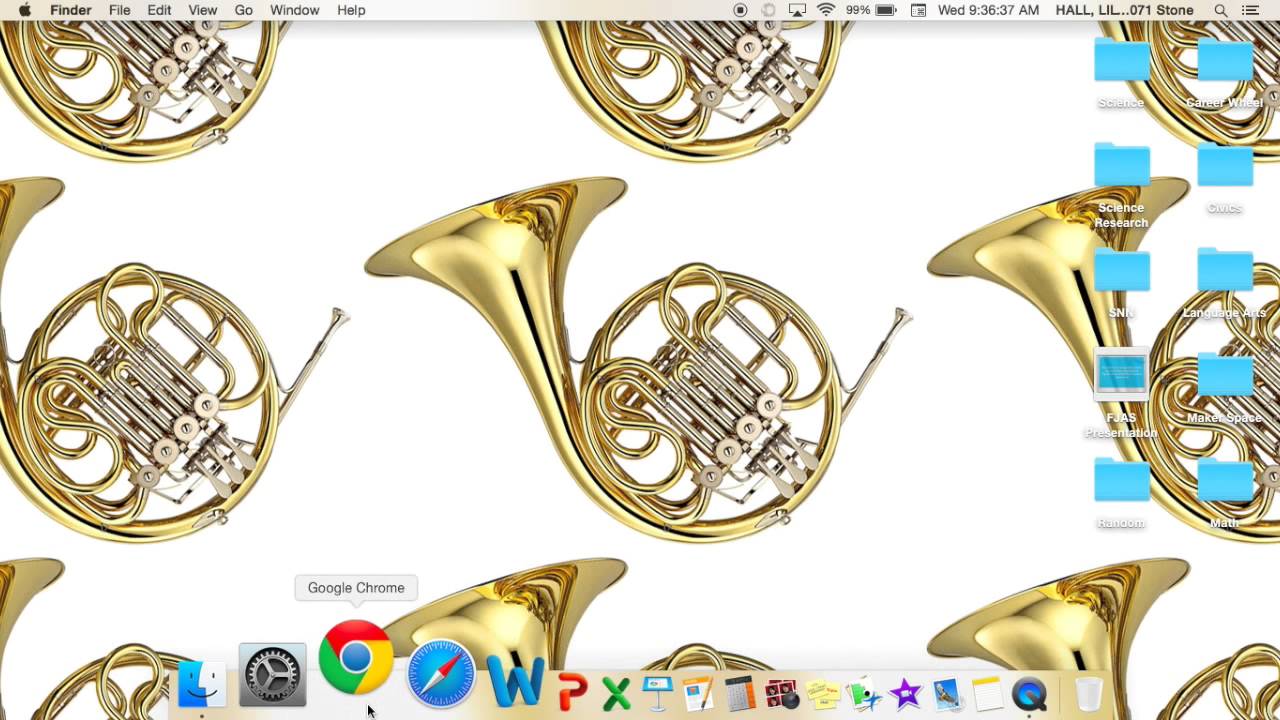This screenshot has height=720, width=1280.
Task: Open the Finder application menu
Action: point(71,10)
